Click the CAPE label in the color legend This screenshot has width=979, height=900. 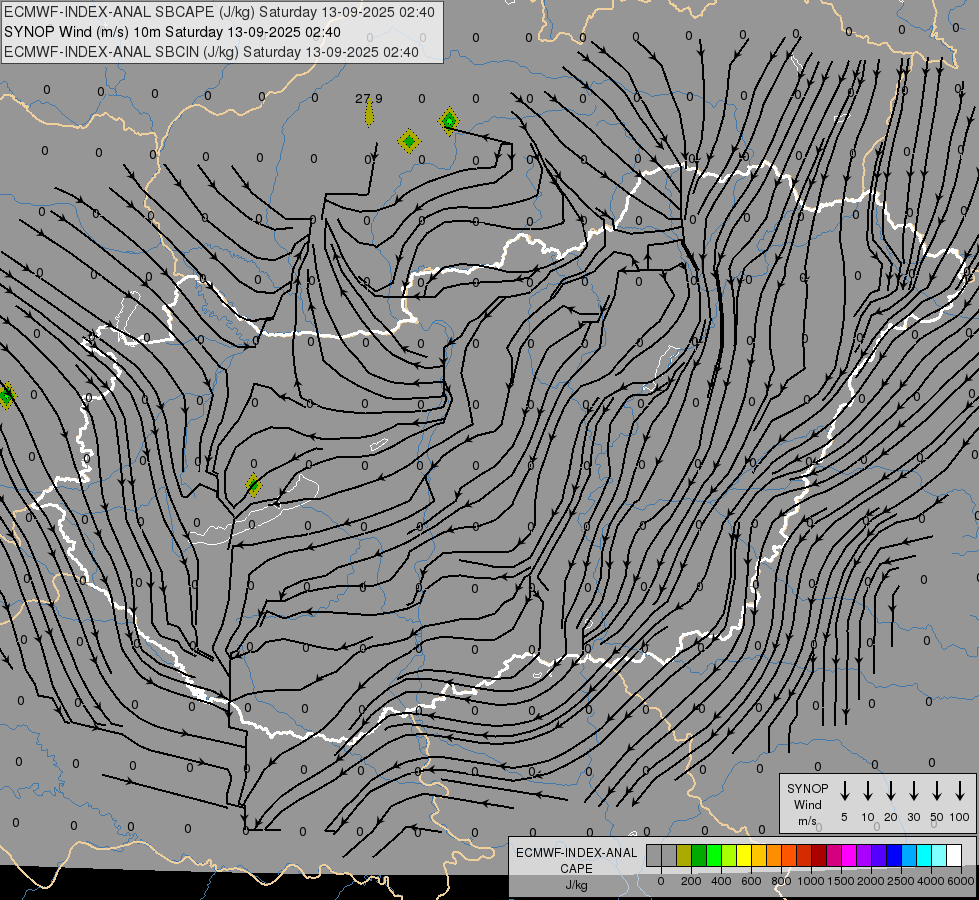tap(576, 869)
